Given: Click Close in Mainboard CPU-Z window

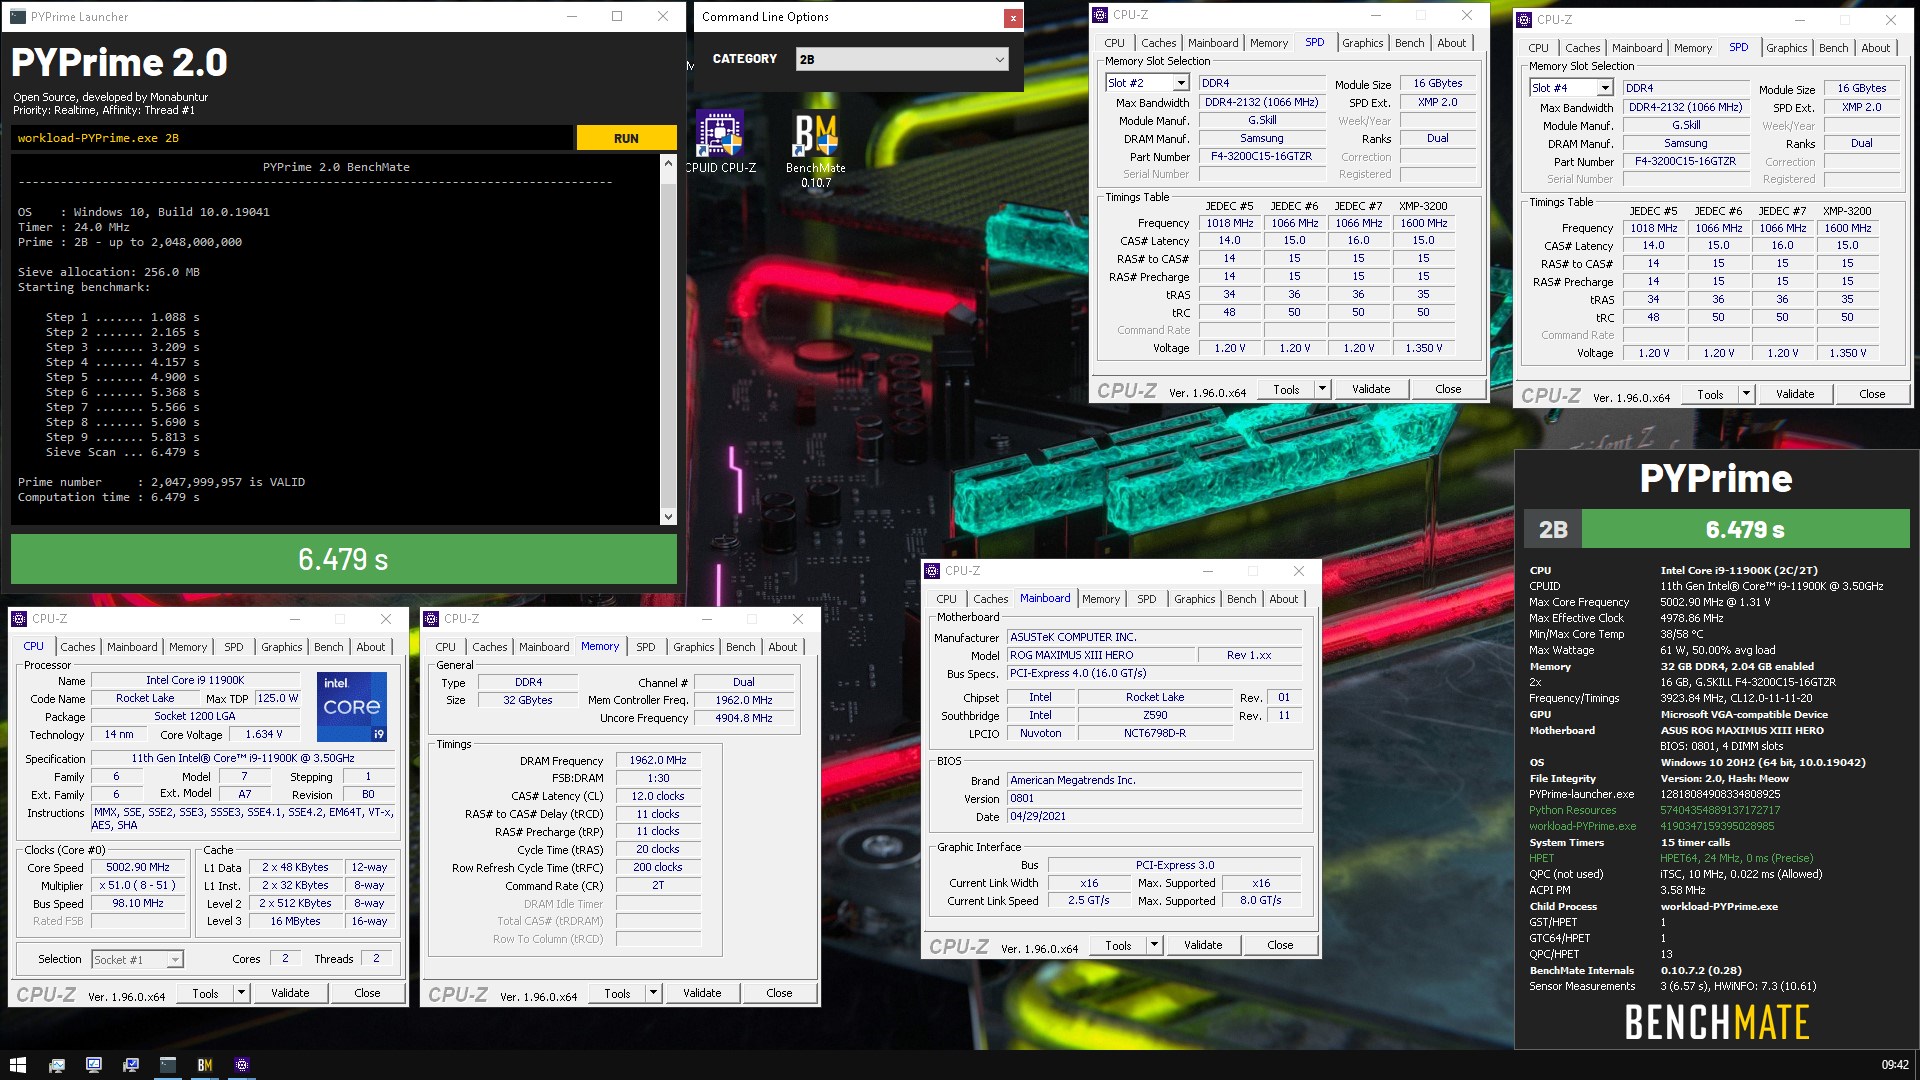Looking at the screenshot, I should (x=1280, y=945).
